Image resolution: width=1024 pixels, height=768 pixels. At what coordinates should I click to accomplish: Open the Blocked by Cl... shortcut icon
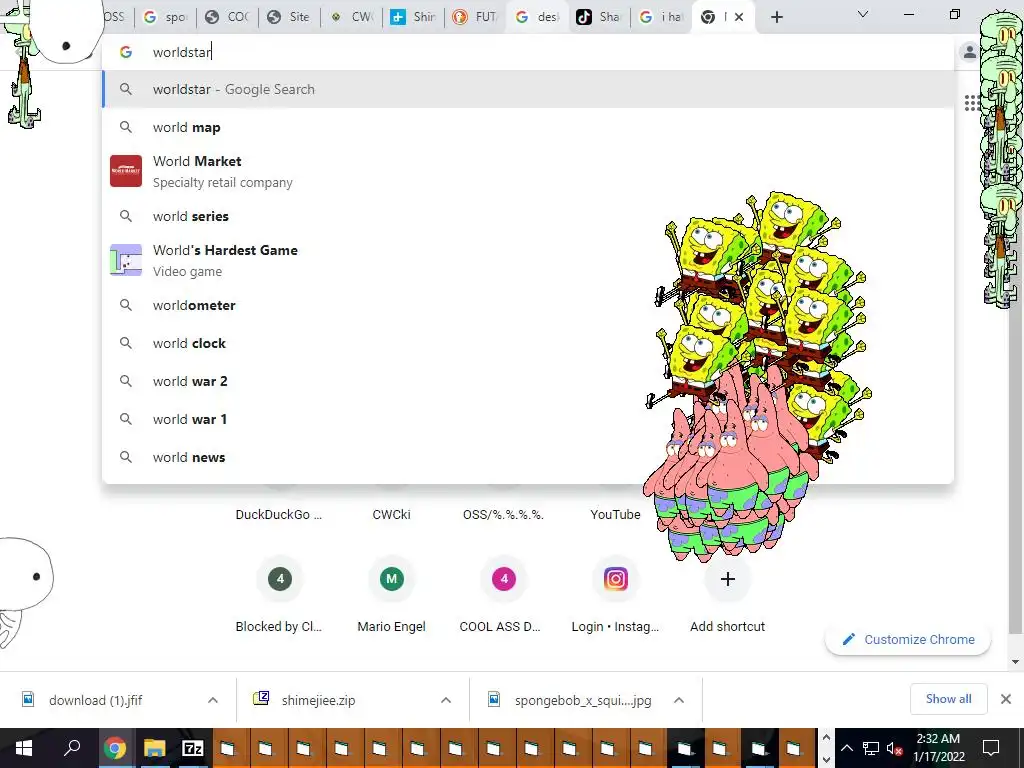(280, 579)
